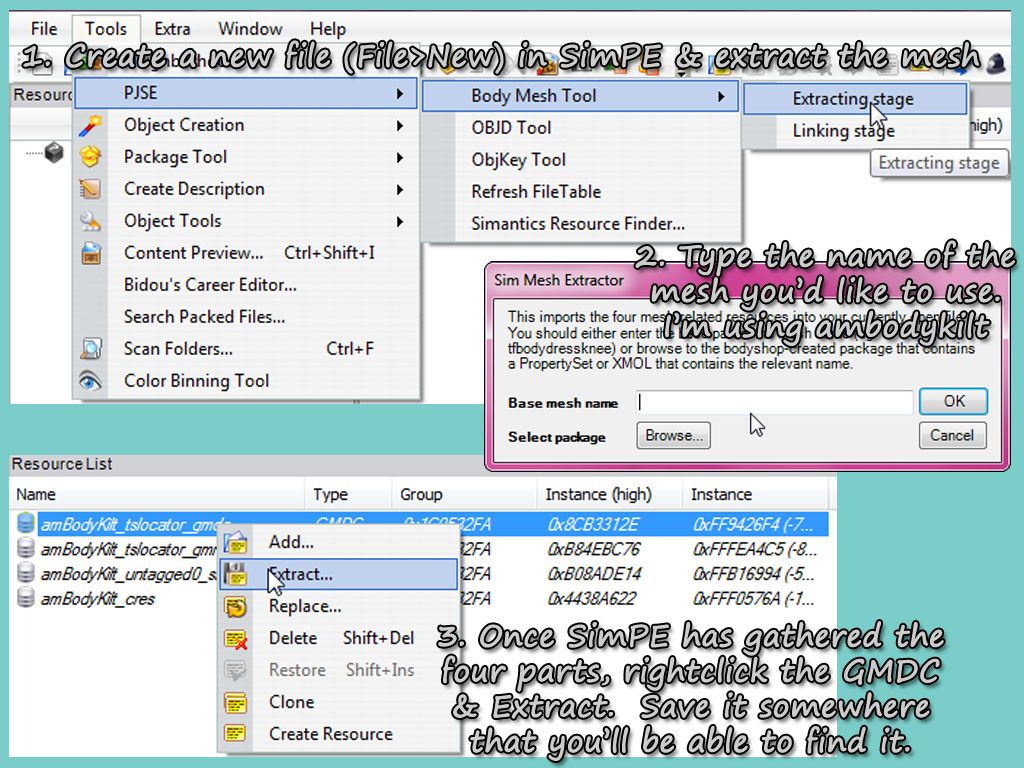This screenshot has width=1024, height=768.
Task: Open the Extra menu
Action: 172,29
